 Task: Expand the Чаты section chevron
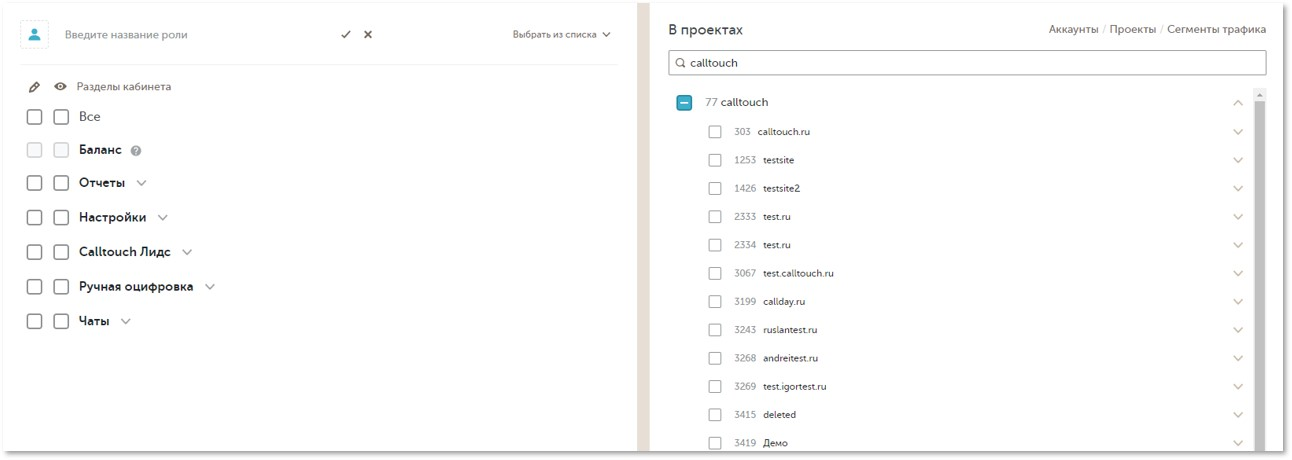coord(126,321)
